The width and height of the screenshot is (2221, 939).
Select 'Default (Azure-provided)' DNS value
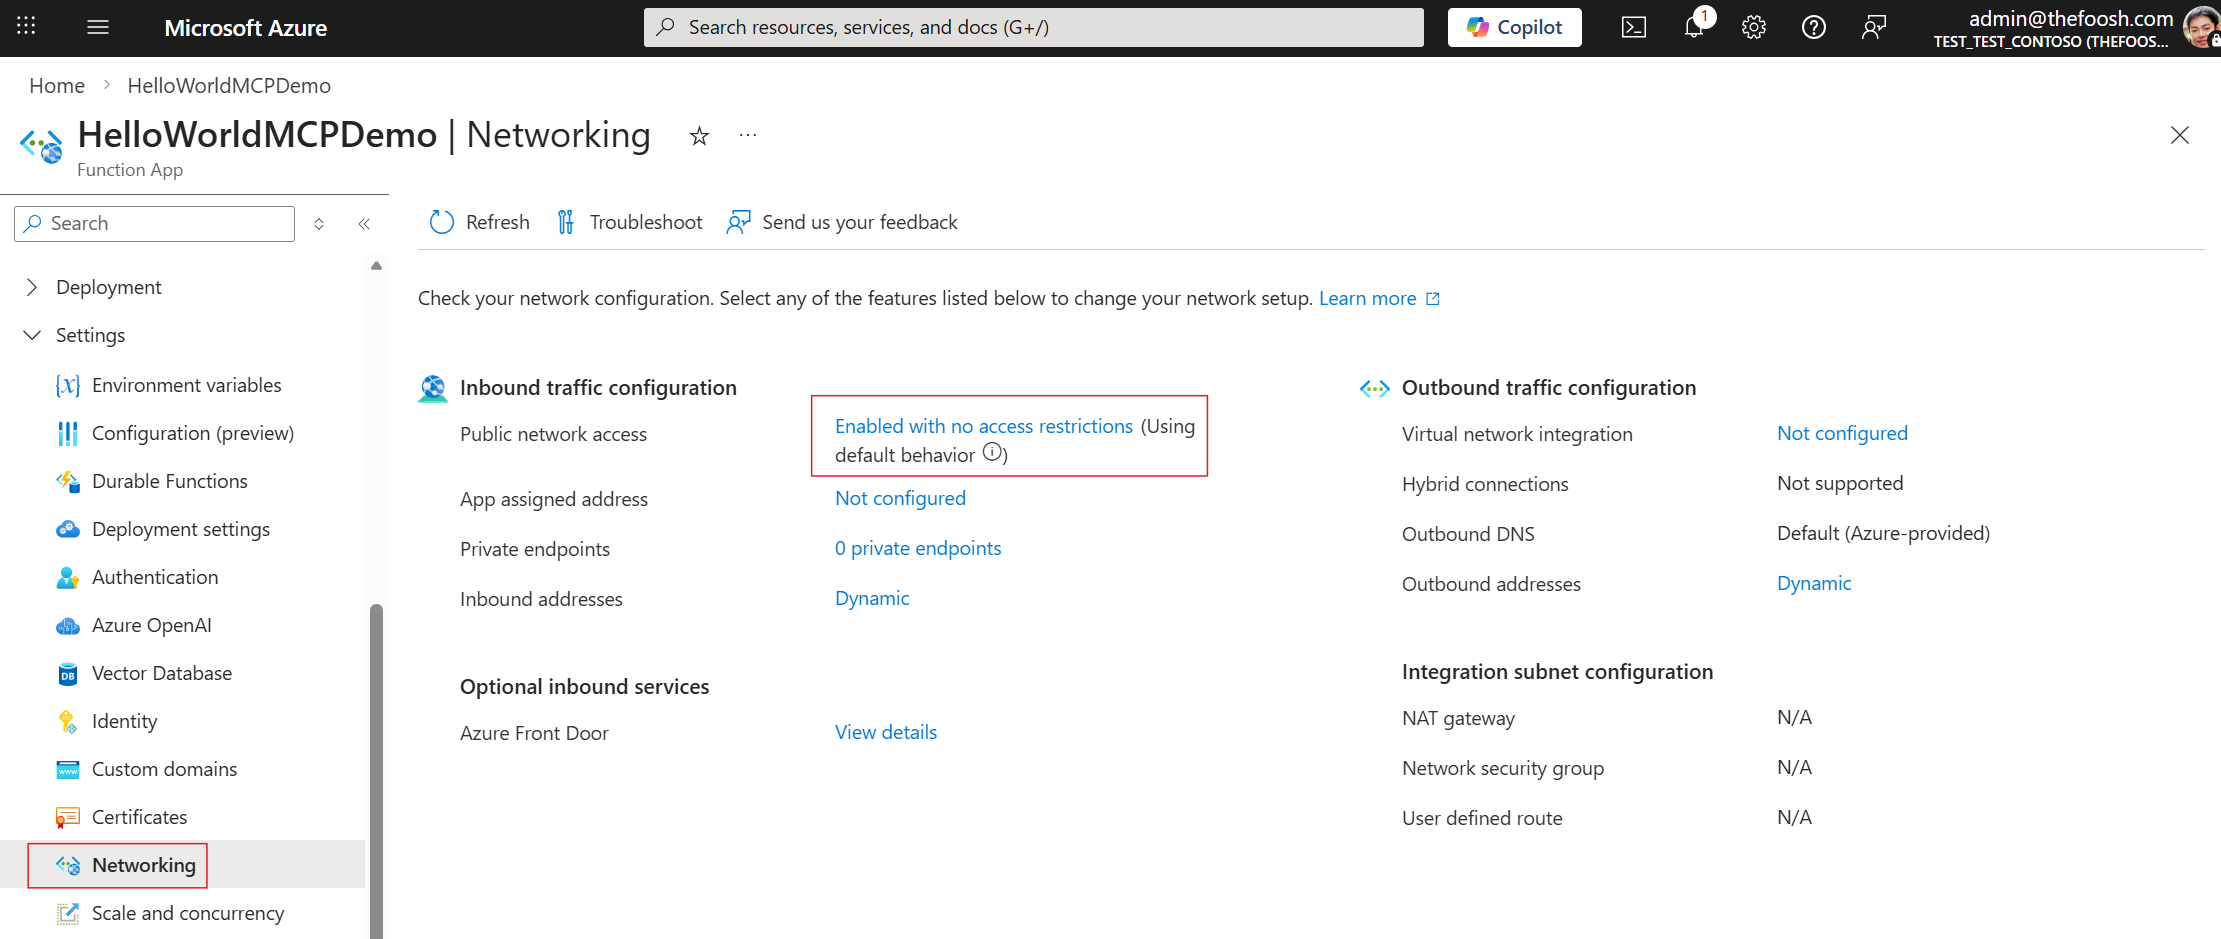[x=1883, y=534]
